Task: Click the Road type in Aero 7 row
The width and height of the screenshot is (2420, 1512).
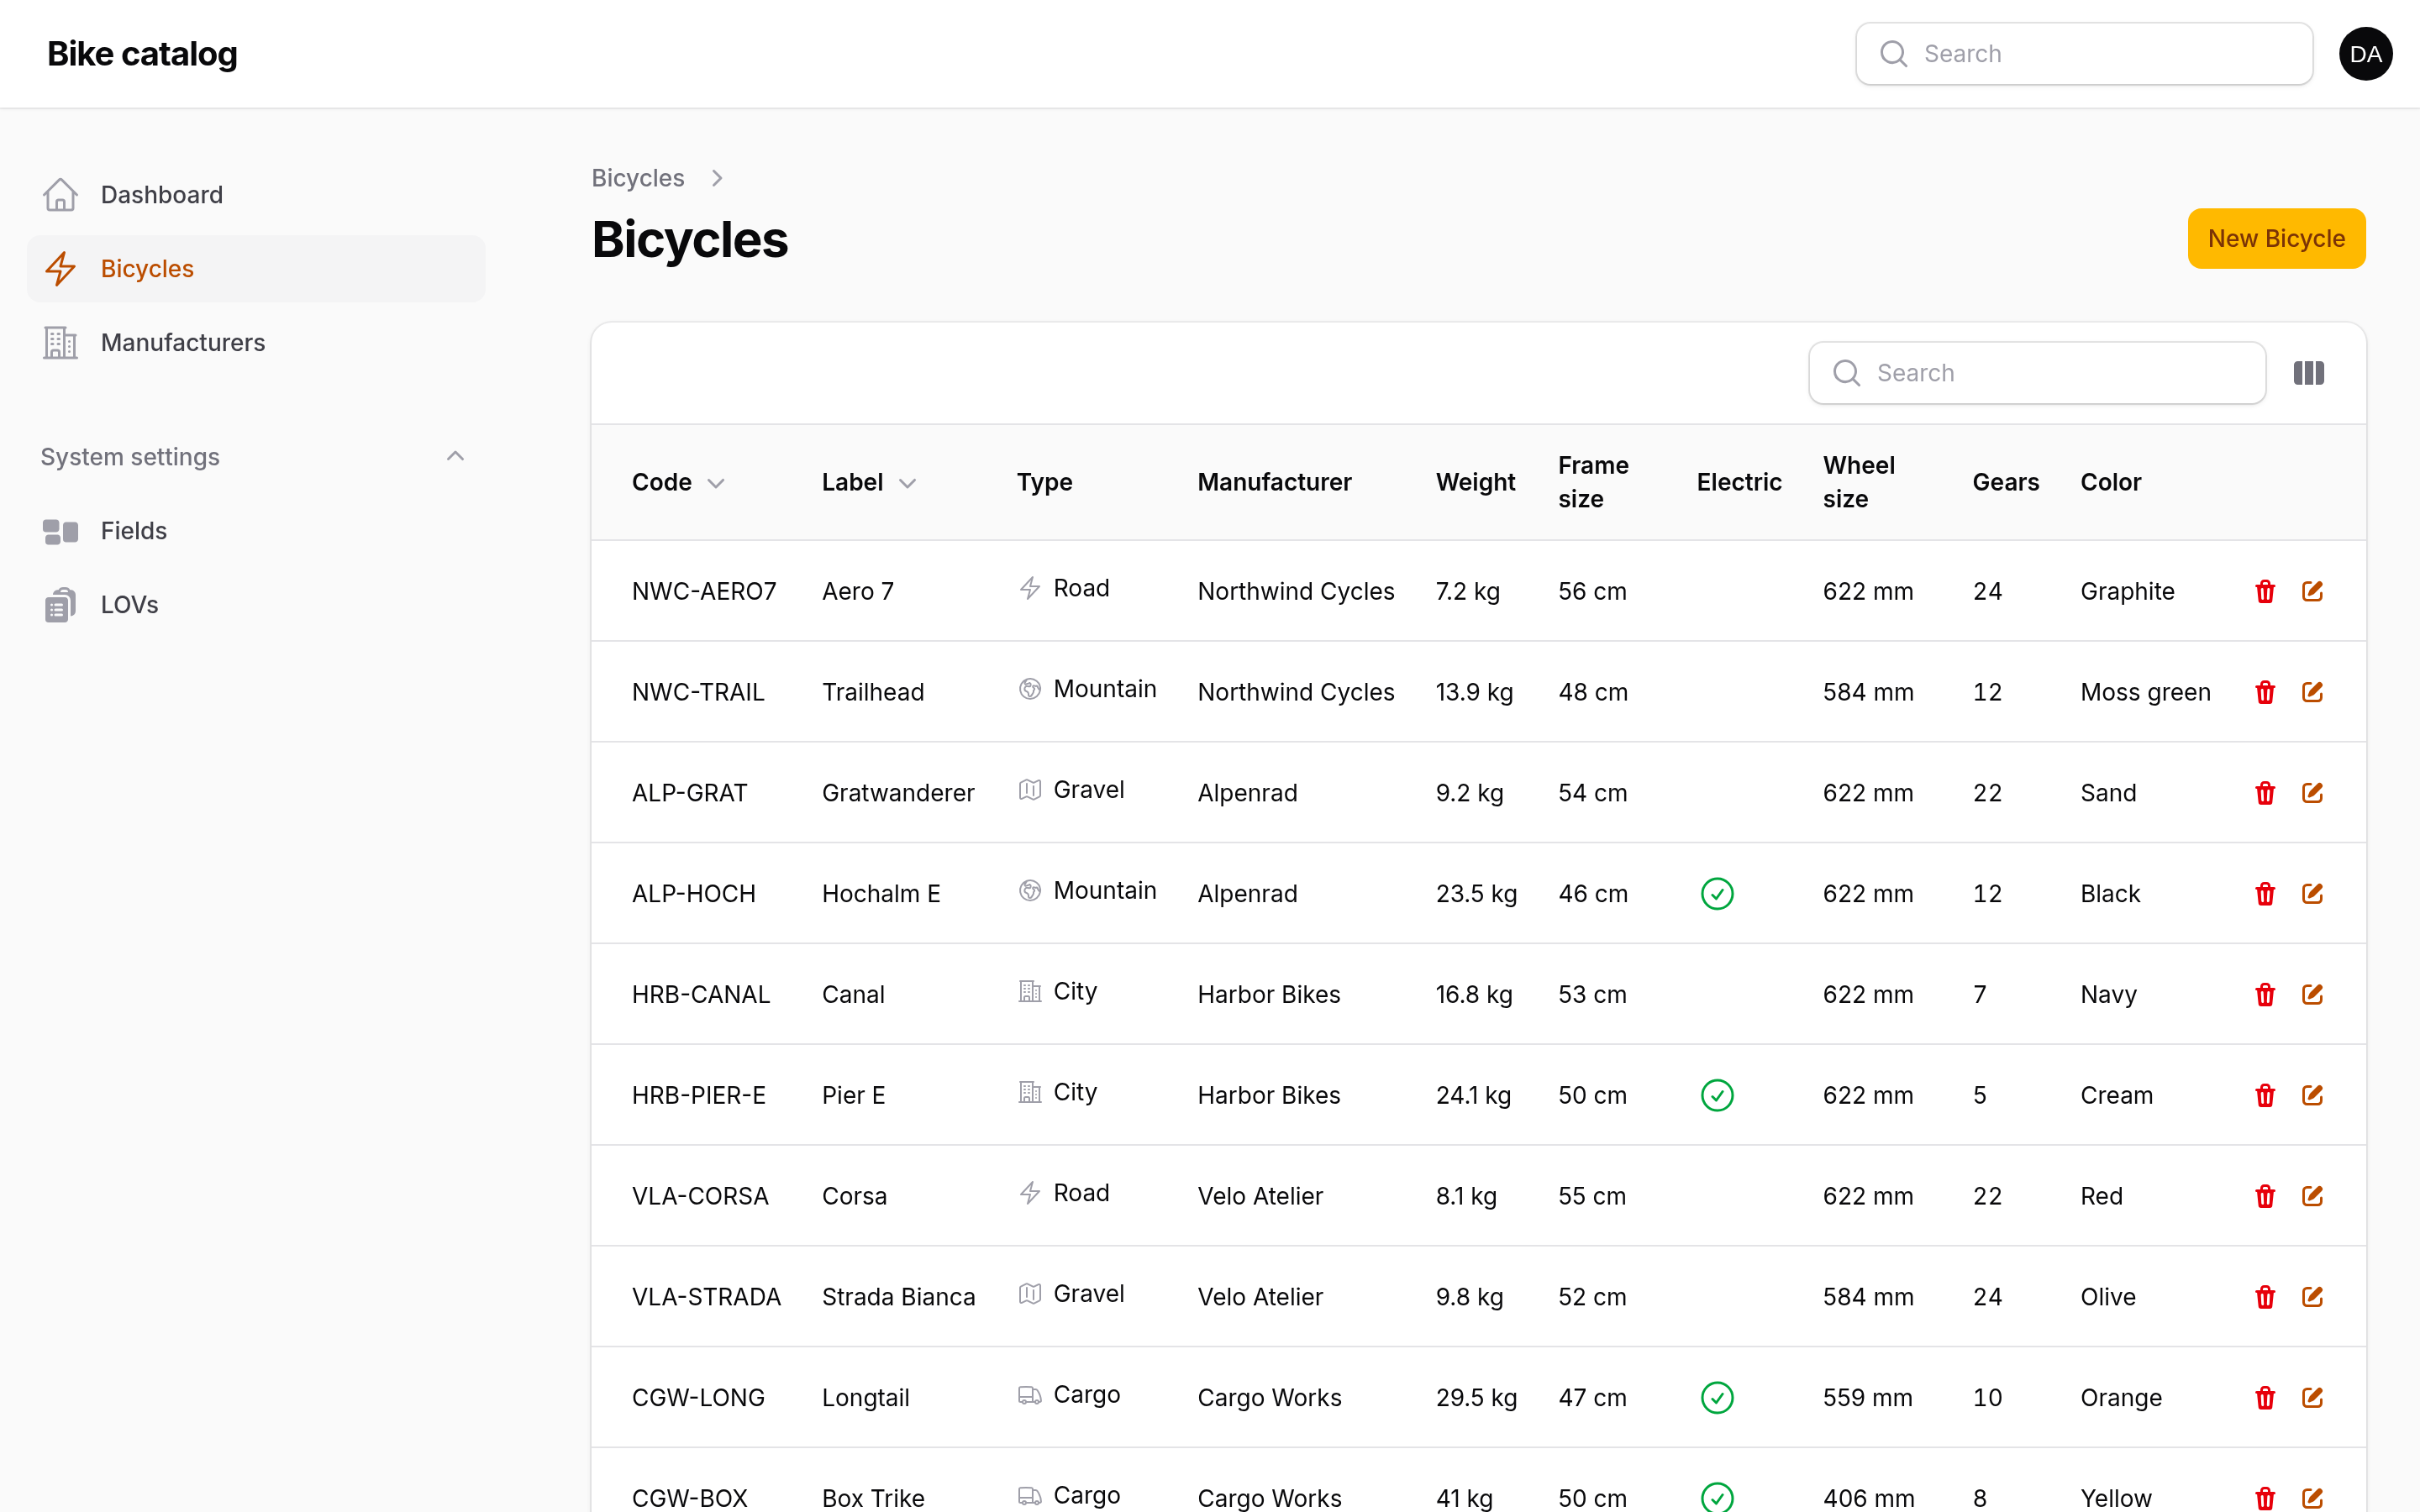Action: point(1064,588)
